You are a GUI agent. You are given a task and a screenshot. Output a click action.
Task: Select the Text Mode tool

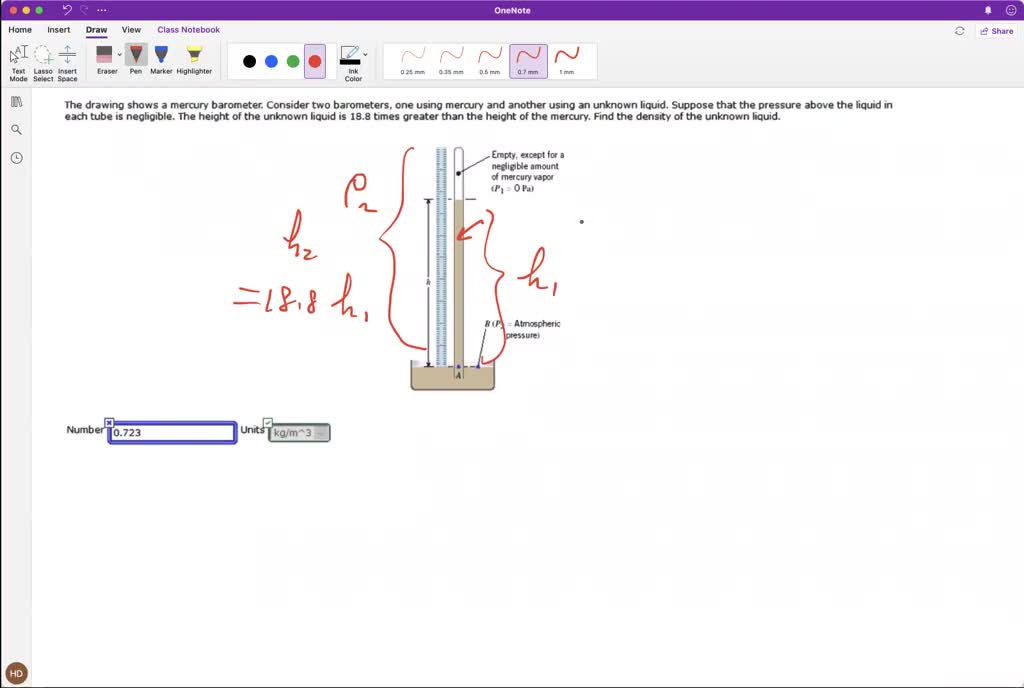[18, 60]
